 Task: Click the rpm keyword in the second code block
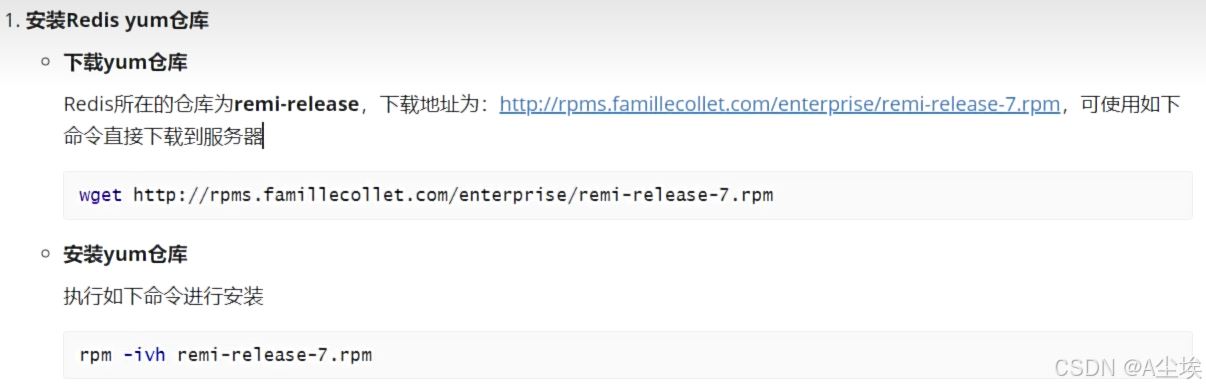(x=95, y=354)
